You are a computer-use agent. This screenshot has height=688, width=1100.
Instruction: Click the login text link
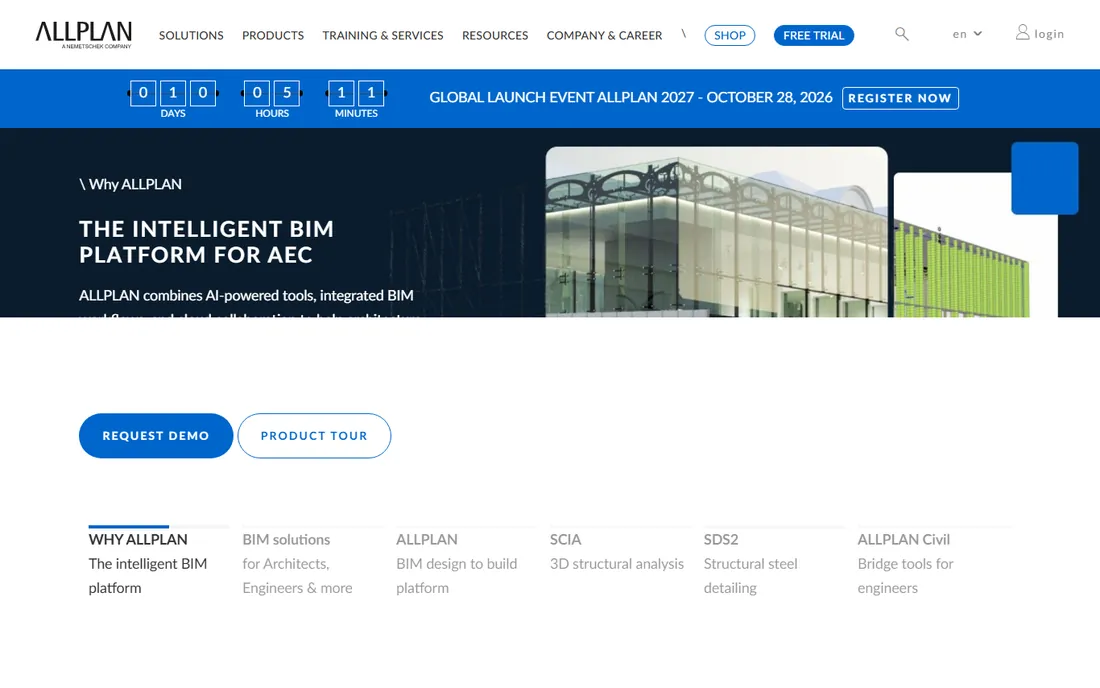tap(1049, 34)
